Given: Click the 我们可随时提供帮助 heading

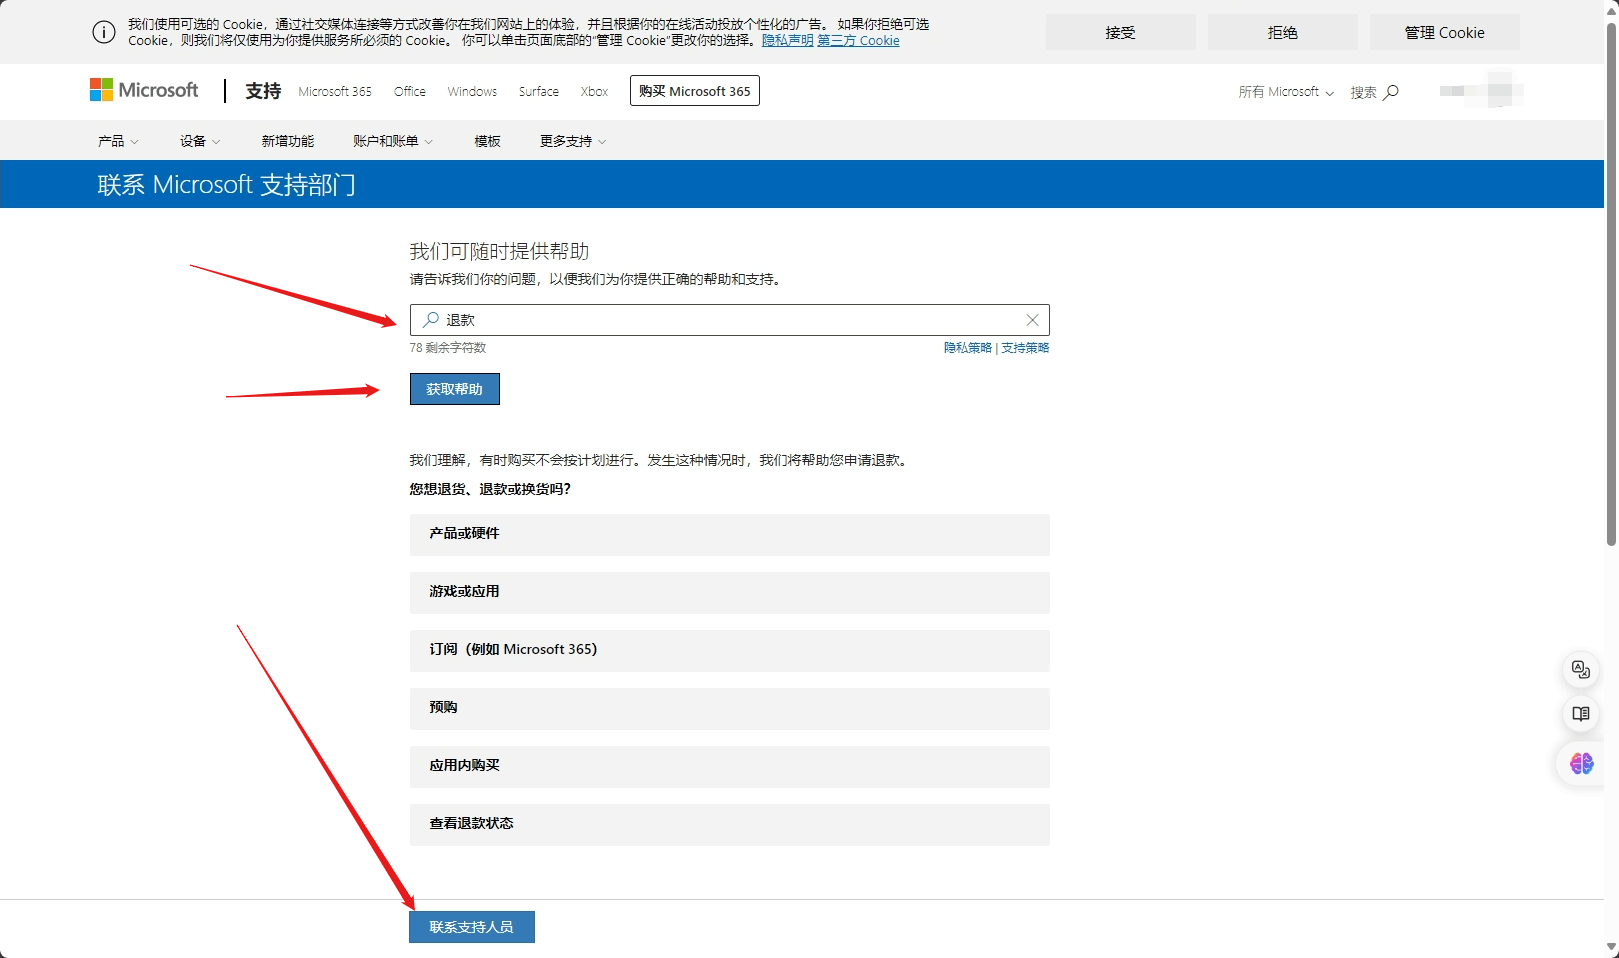Looking at the screenshot, I should (x=499, y=251).
